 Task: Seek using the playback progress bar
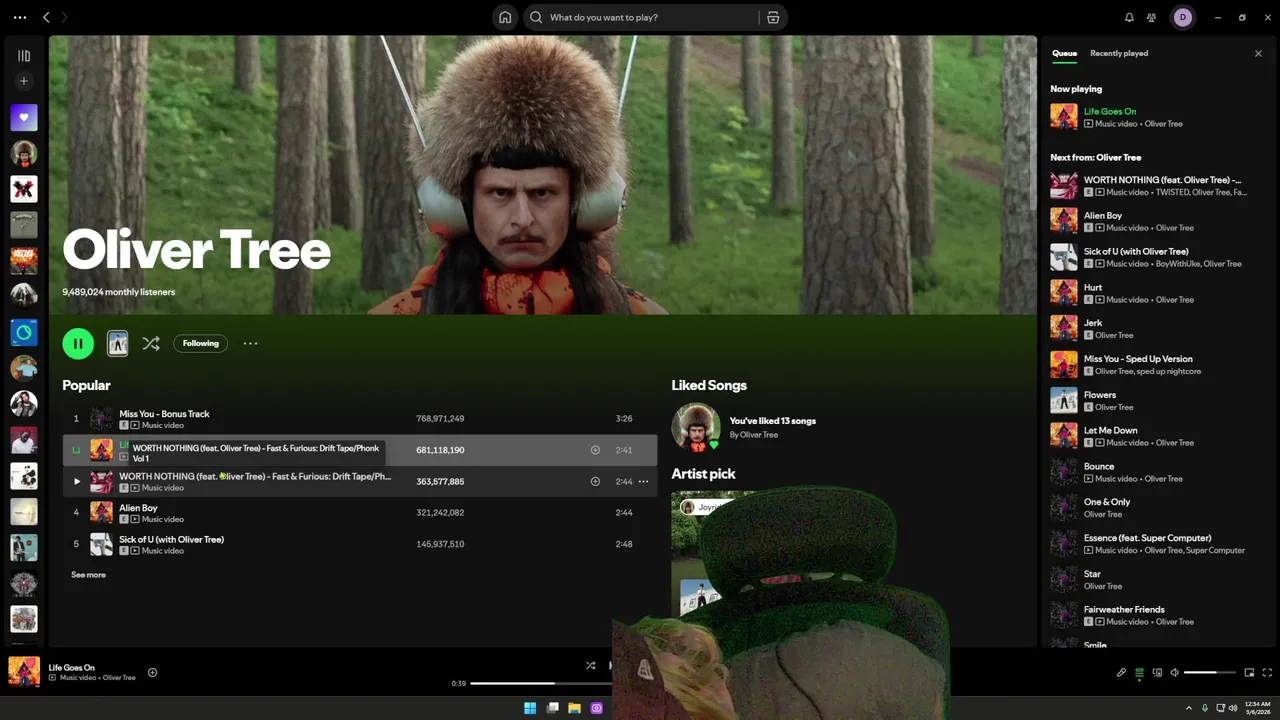click(x=541, y=683)
